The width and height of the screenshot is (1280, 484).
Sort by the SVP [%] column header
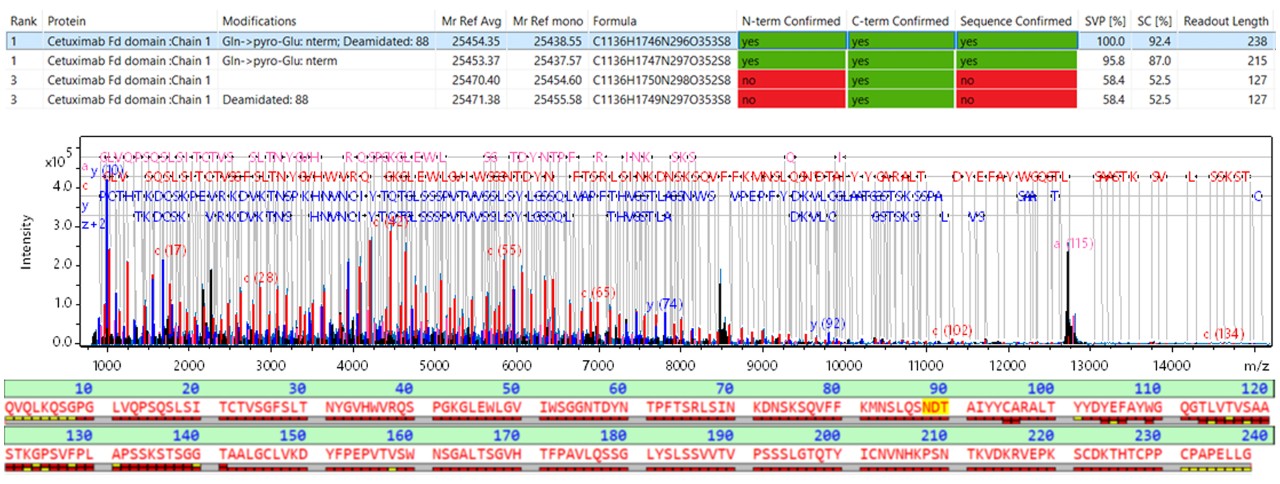pos(1105,21)
